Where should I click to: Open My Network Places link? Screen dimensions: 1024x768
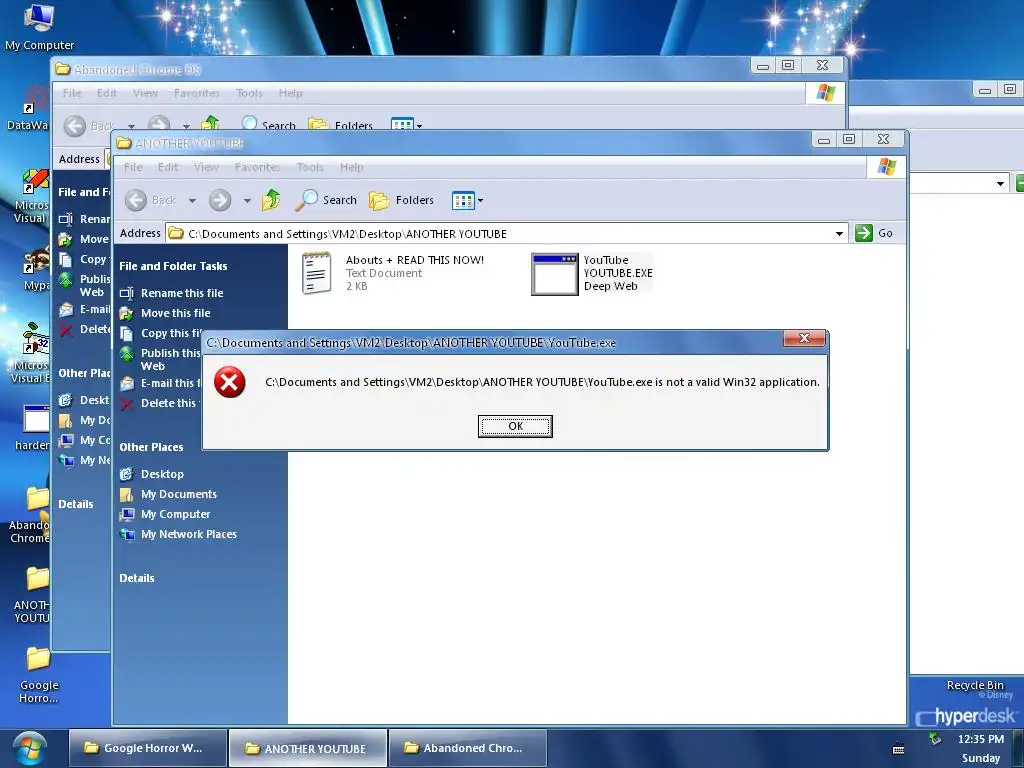(189, 534)
